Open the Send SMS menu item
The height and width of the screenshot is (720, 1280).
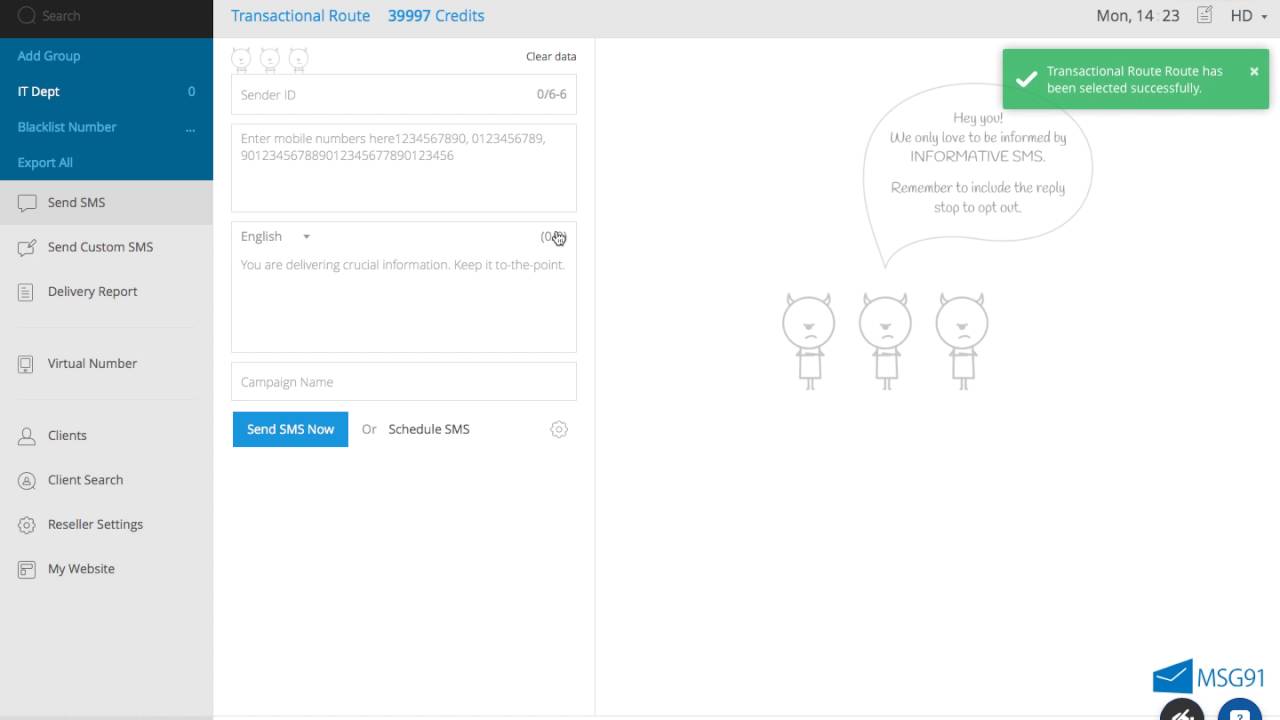tap(106, 202)
